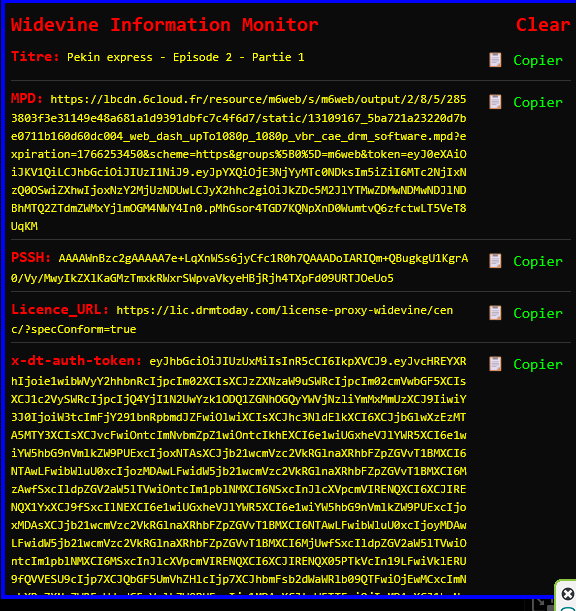Click the MPD URL beginning https://lbcdn.6cloud.fr

238,162
